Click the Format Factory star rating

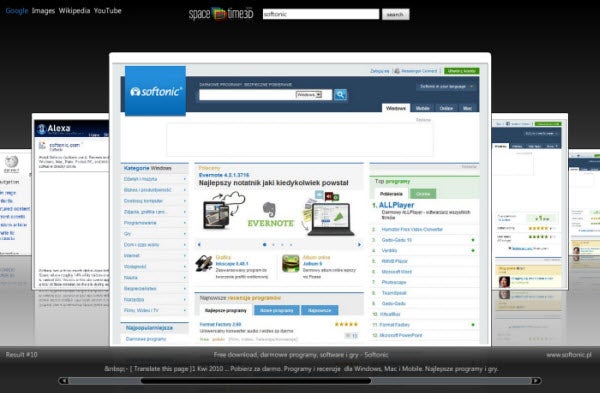coord(346,325)
